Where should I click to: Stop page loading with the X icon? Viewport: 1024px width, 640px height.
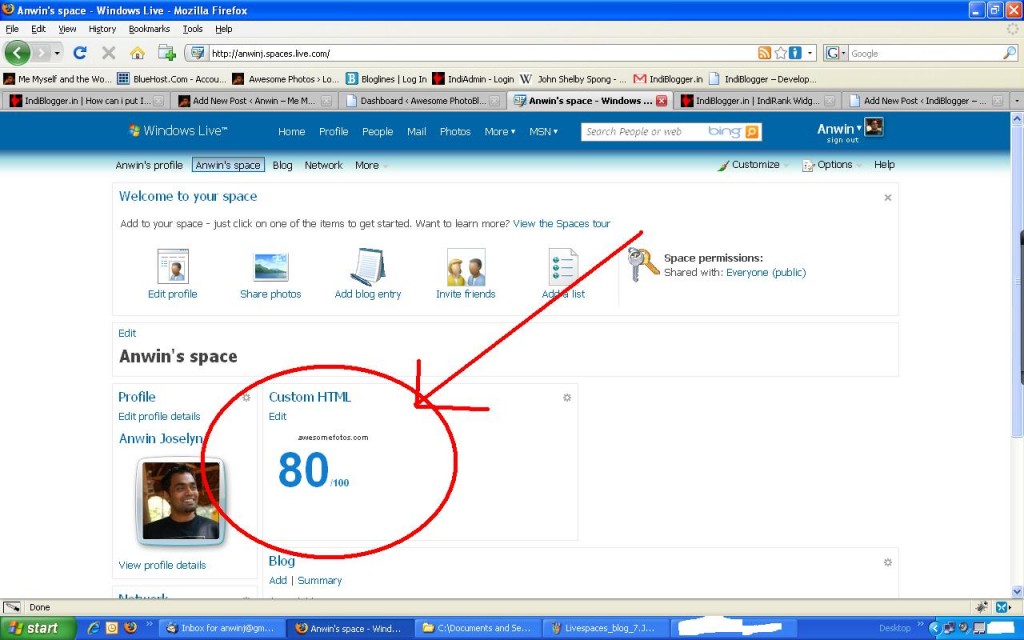click(108, 53)
